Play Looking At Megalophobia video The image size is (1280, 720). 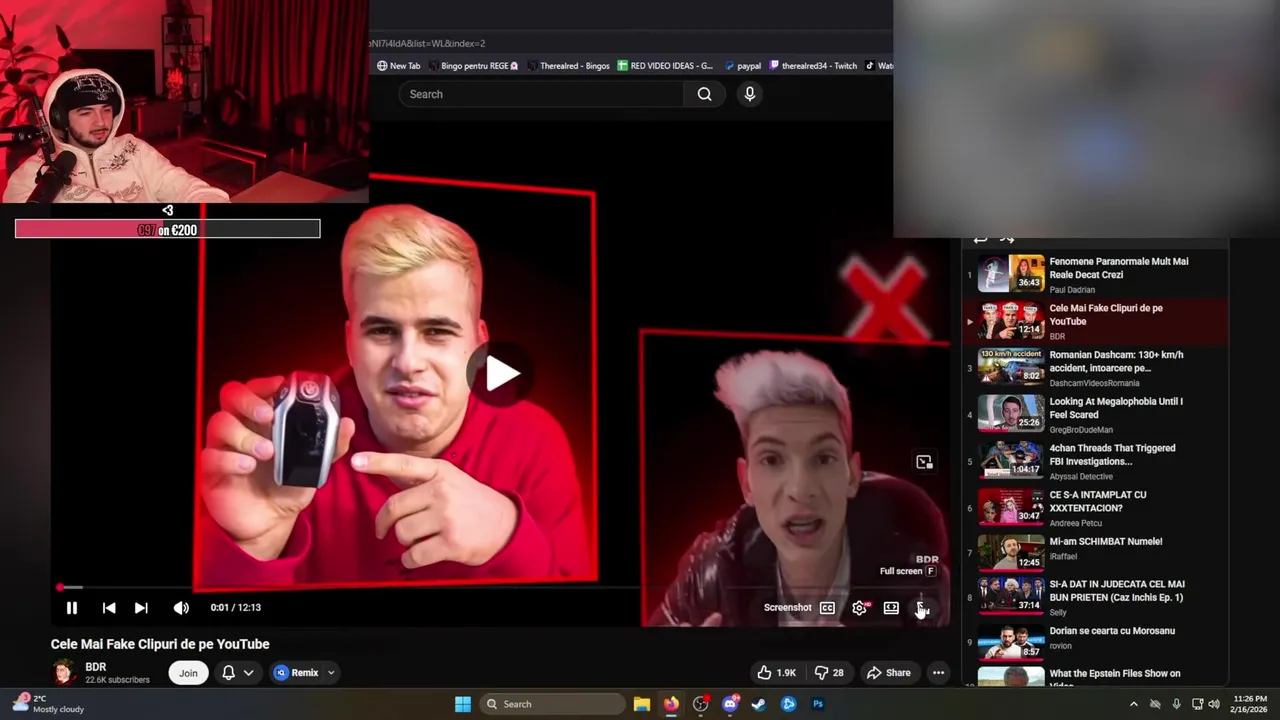(x=1096, y=414)
